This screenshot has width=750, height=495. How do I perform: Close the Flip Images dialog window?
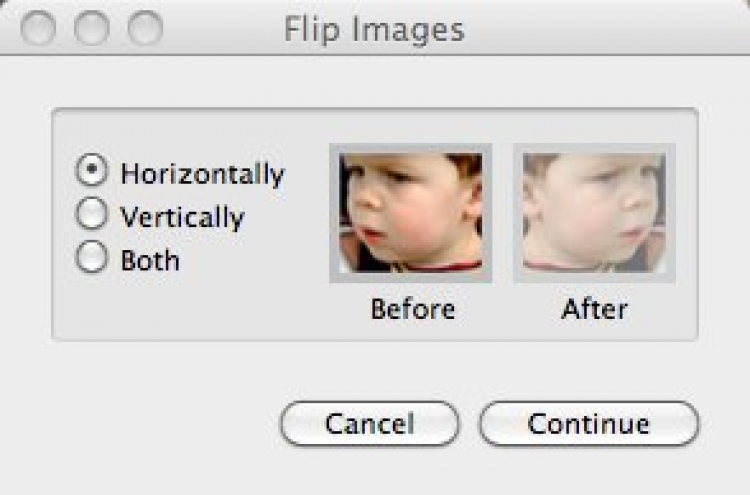38,28
